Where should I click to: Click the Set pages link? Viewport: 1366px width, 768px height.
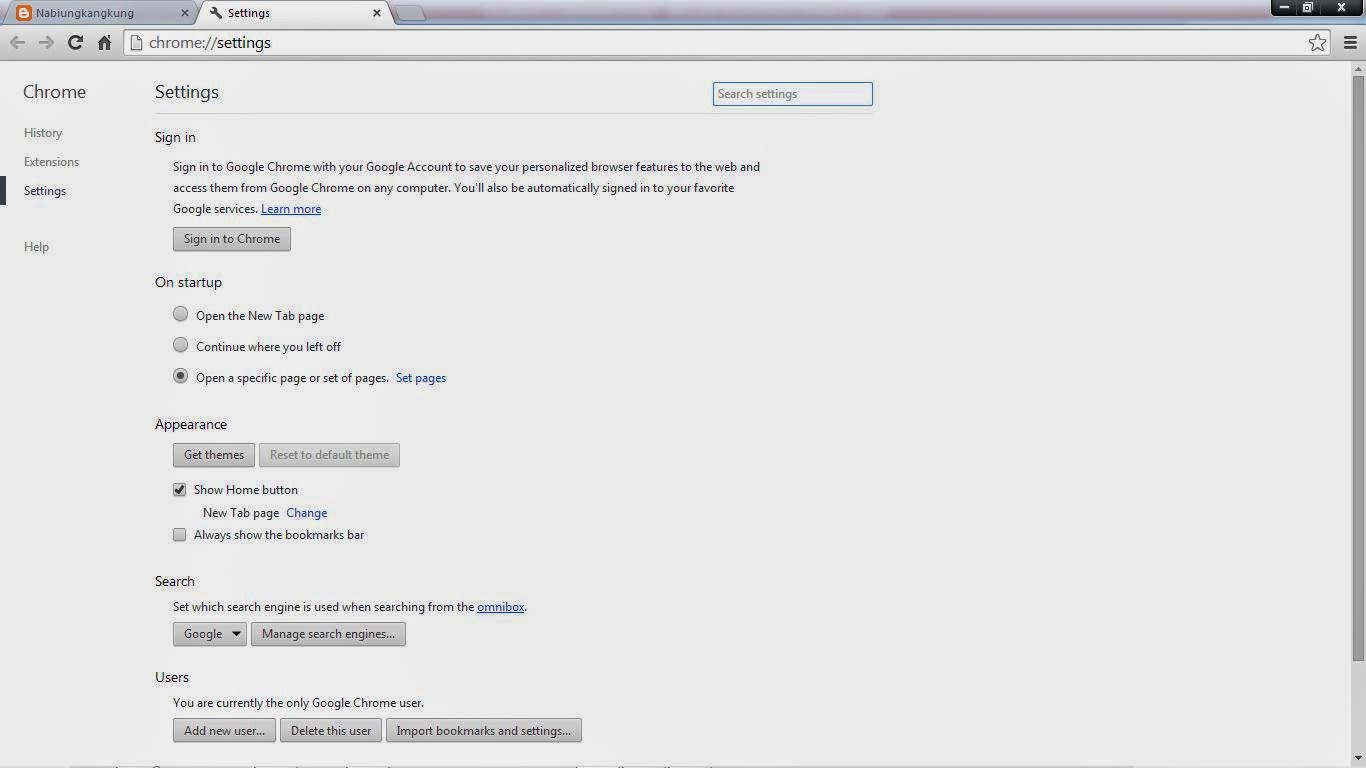tap(421, 378)
